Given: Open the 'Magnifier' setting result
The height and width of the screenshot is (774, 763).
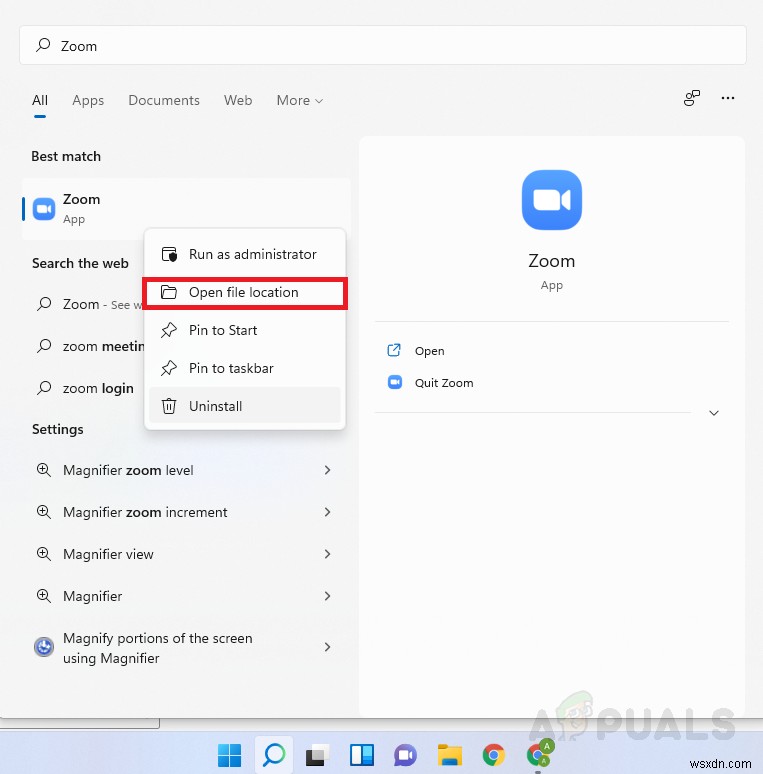Looking at the screenshot, I should coord(186,596).
